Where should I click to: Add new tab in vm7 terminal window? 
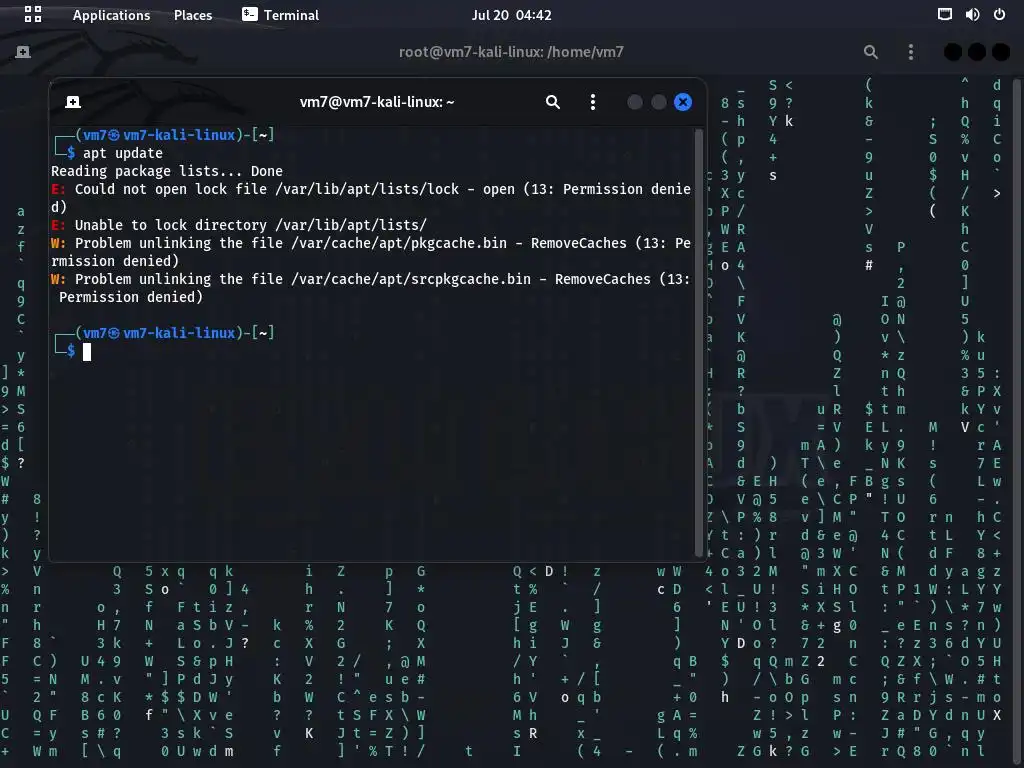tap(73, 102)
